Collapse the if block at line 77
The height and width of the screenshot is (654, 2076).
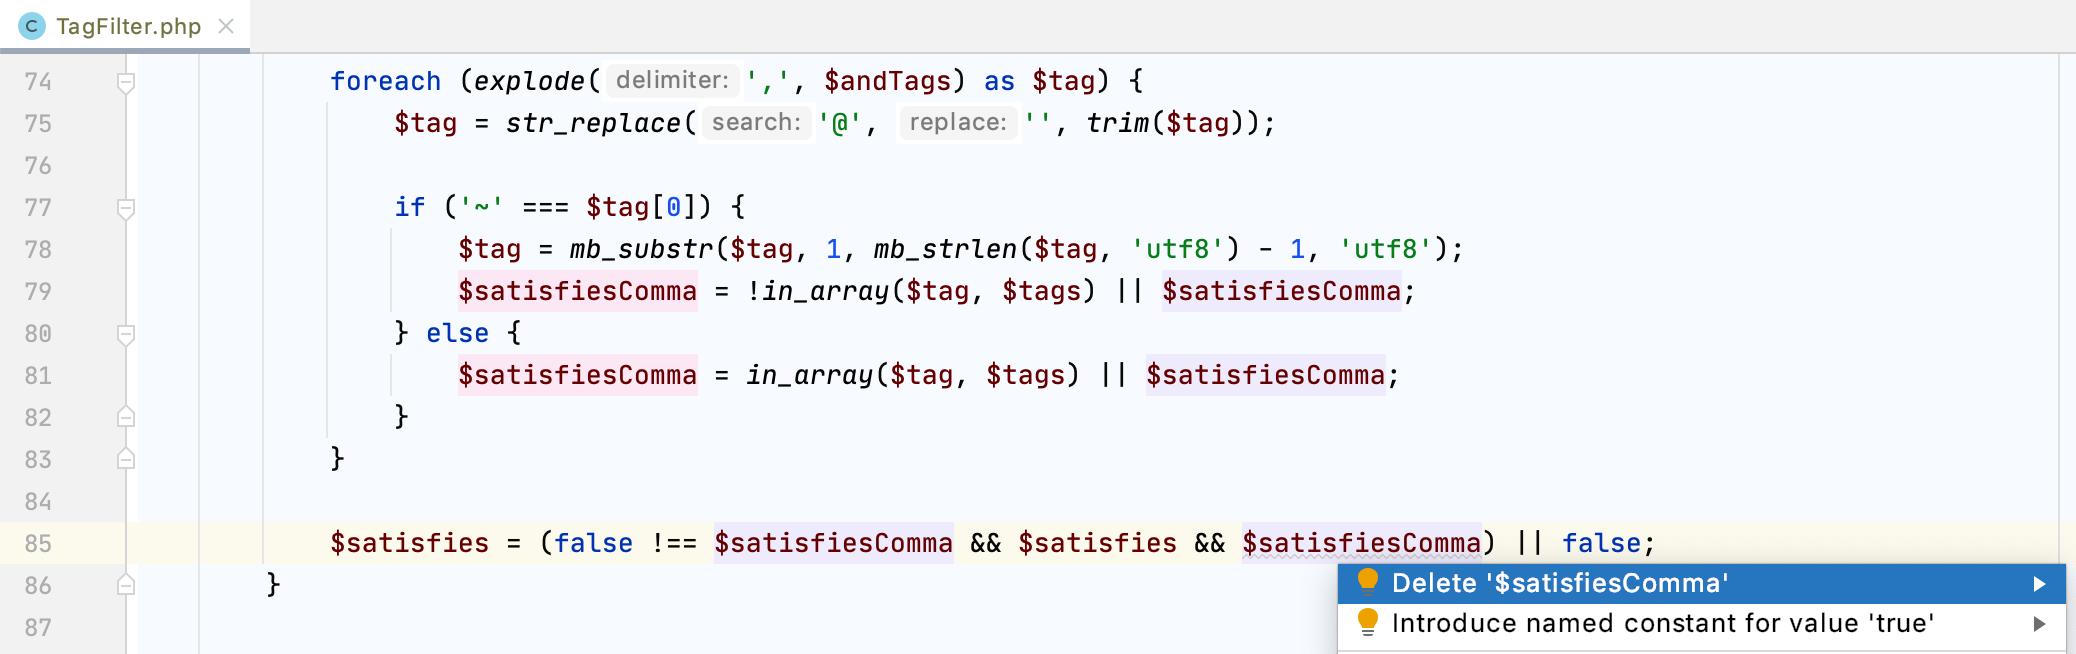pos(126,208)
